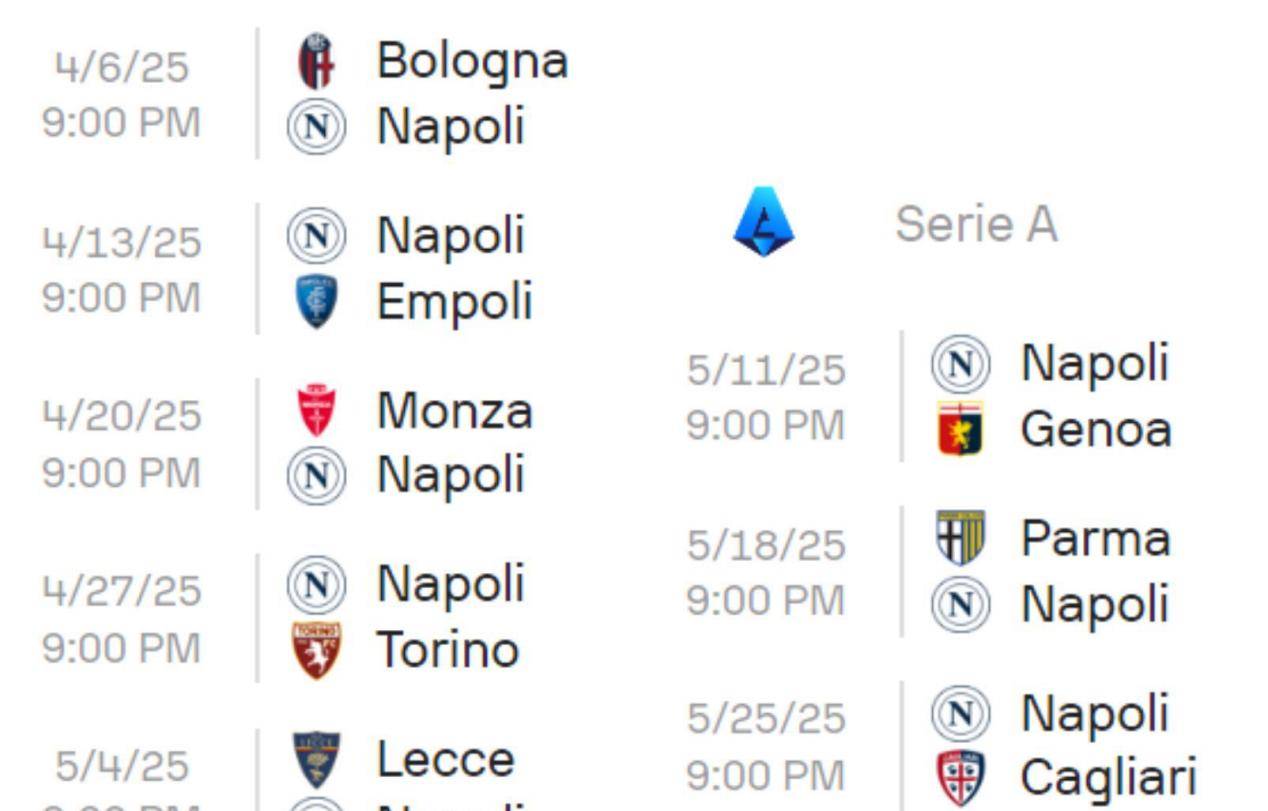
Task: Click Napoli crest in the 5/11/25 fixture
Action: point(960,364)
